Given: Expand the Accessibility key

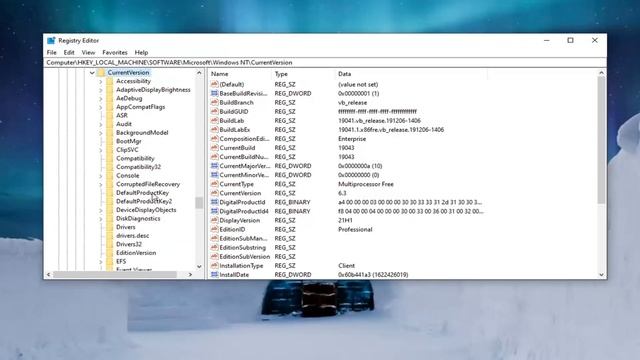Looking at the screenshot, I should point(100,81).
